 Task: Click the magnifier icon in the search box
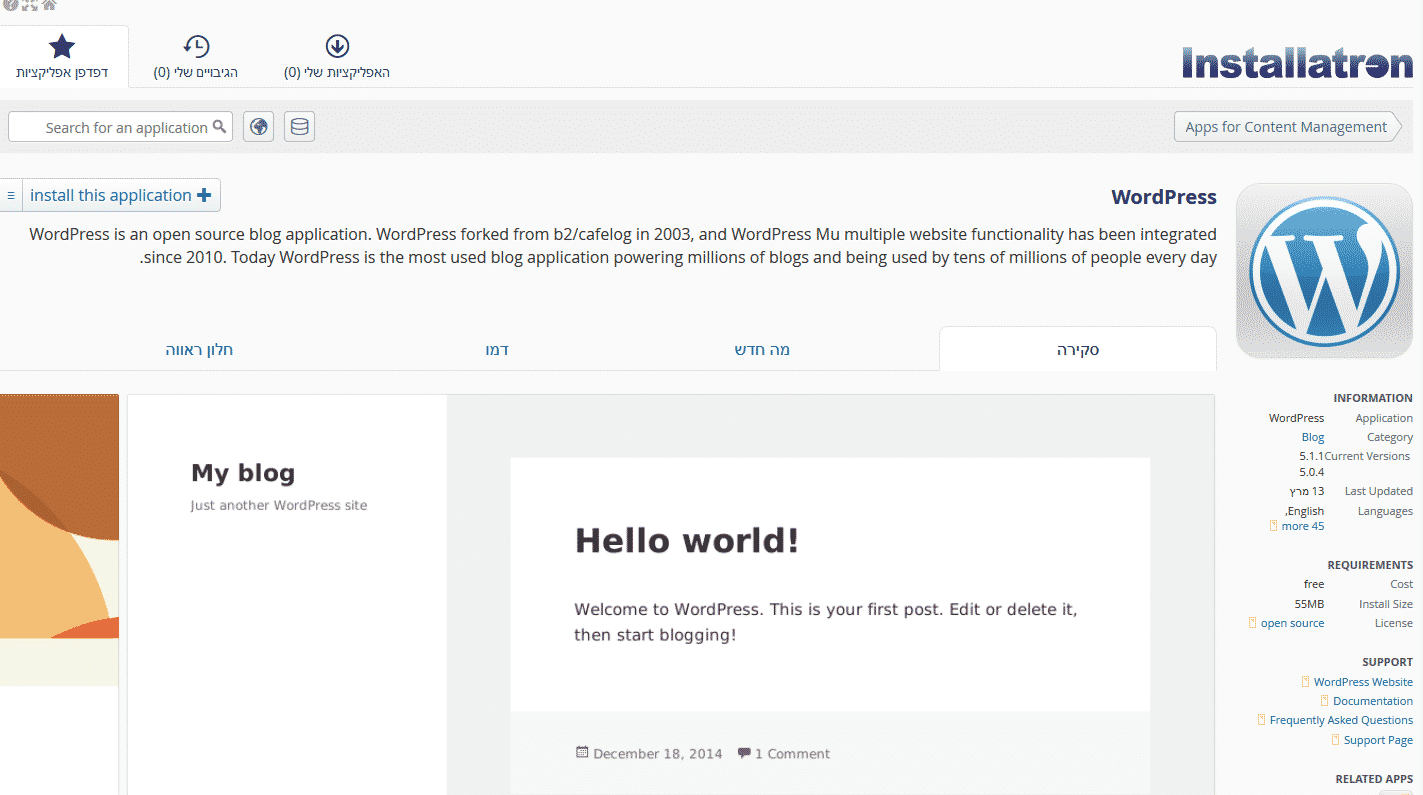[x=219, y=127]
